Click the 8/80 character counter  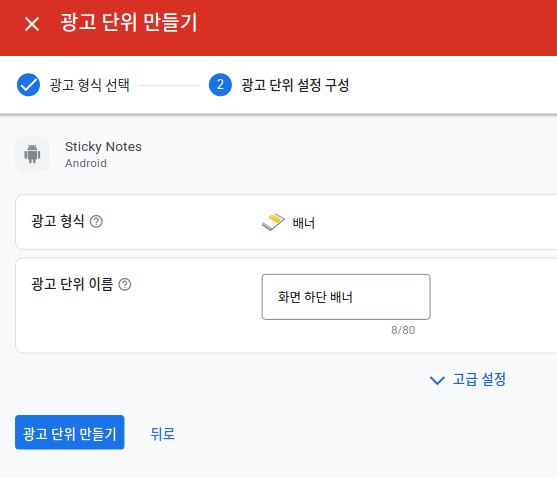click(403, 330)
